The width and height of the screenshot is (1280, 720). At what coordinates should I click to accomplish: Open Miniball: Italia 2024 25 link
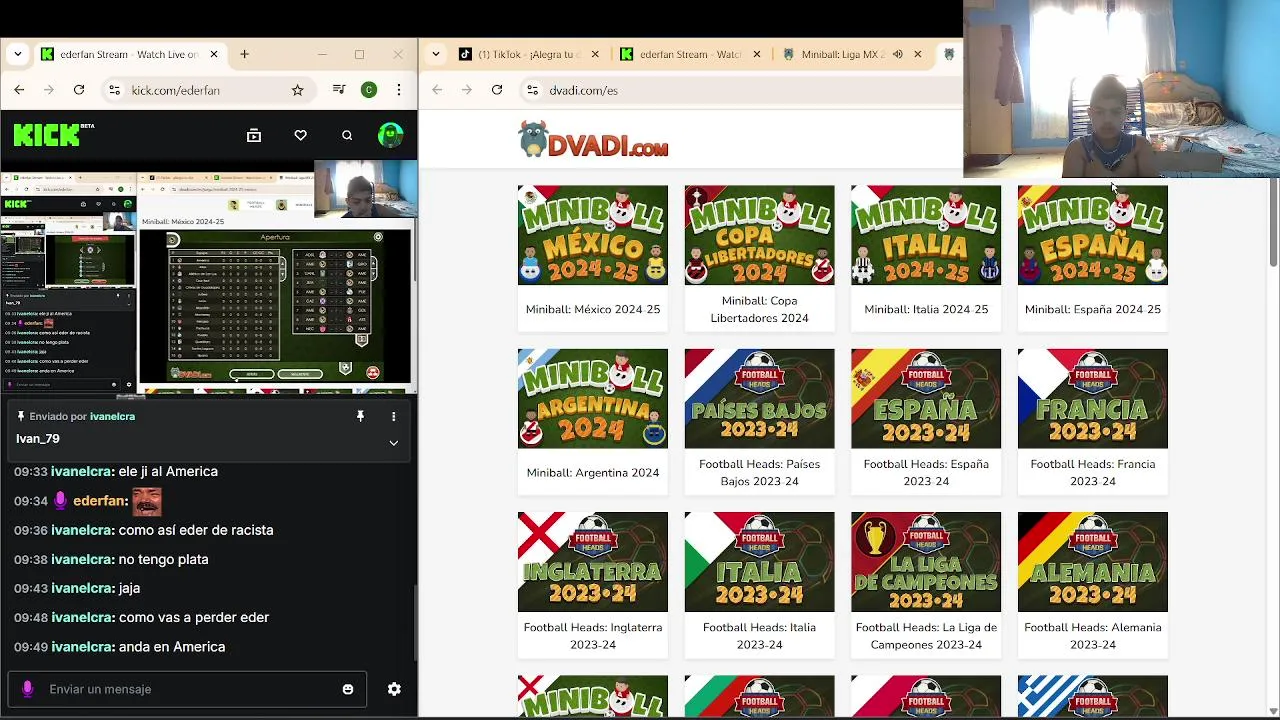coord(926,309)
